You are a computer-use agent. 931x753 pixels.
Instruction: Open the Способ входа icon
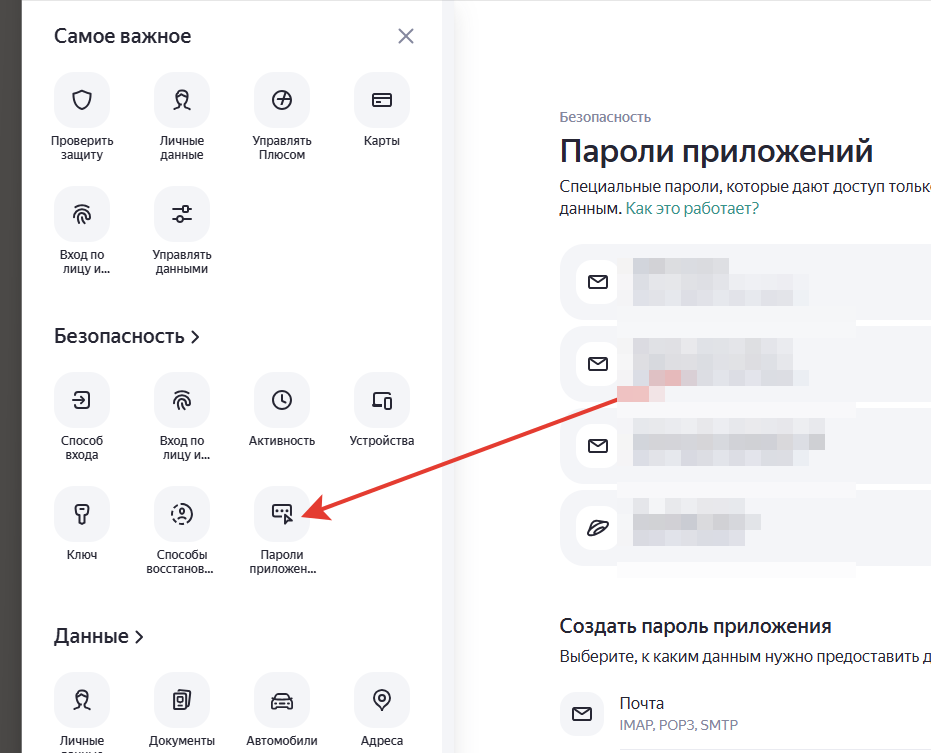tap(82, 400)
